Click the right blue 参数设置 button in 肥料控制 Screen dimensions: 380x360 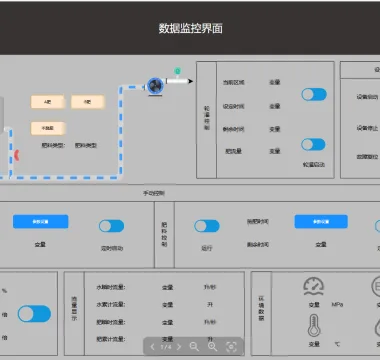pos(321,222)
